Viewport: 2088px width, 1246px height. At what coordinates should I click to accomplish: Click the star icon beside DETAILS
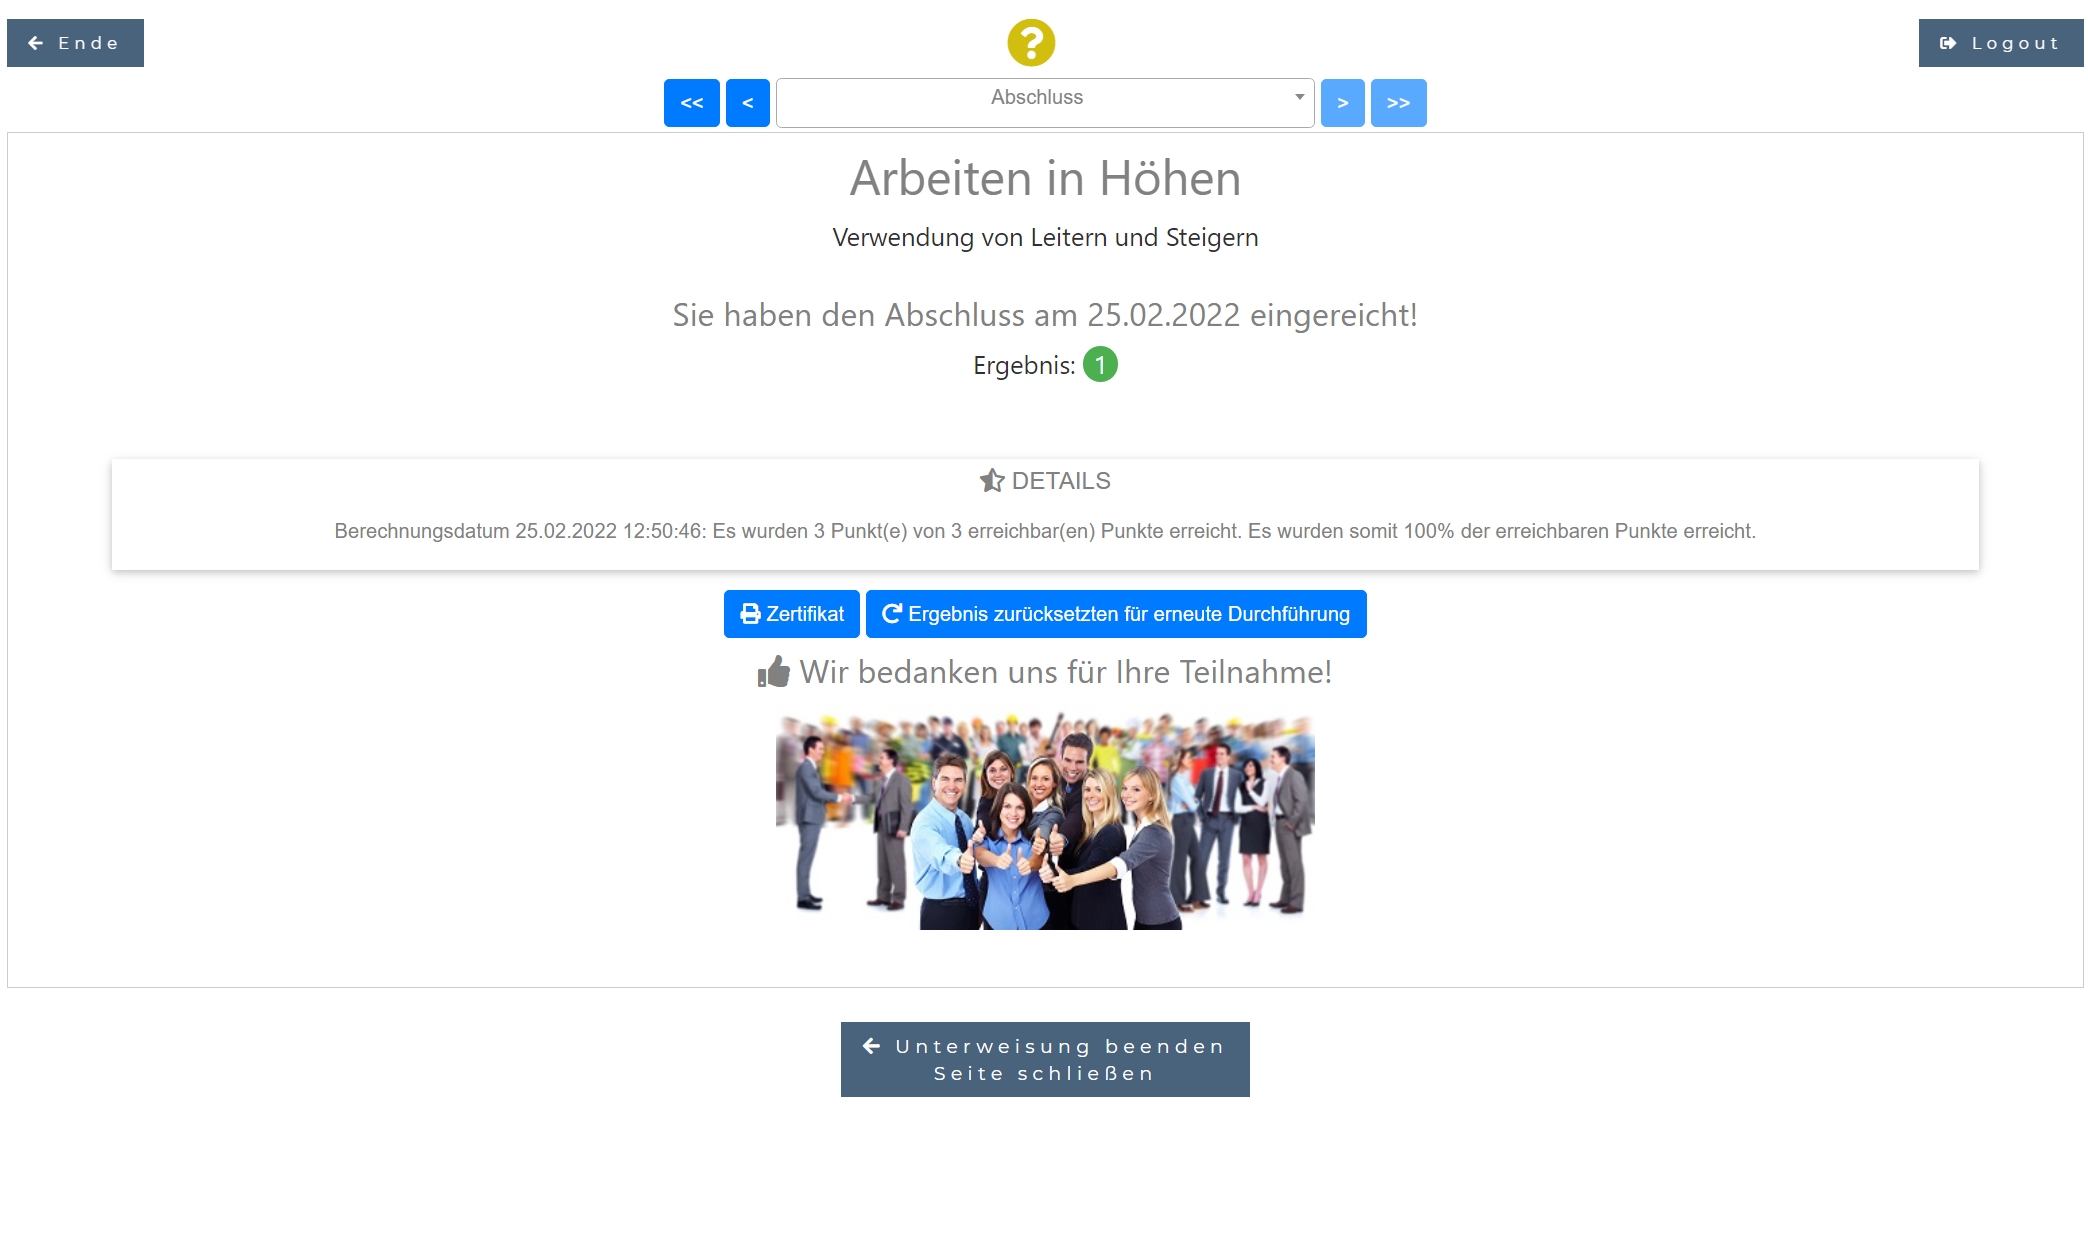click(991, 481)
